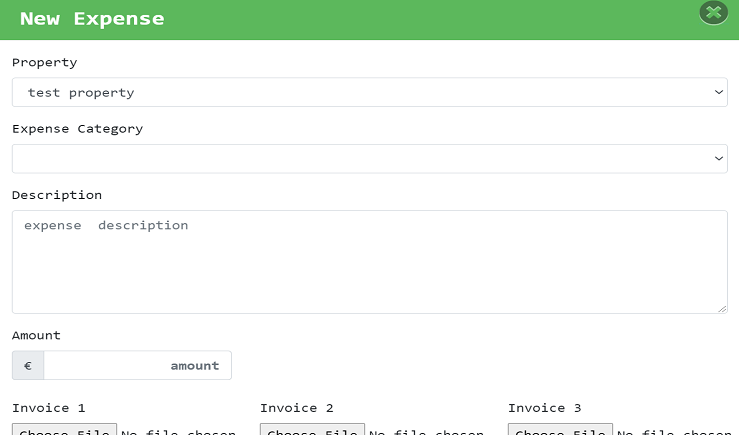Choose a file for Invoice 1
The width and height of the screenshot is (739, 435).
pyautogui.click(x=64, y=431)
